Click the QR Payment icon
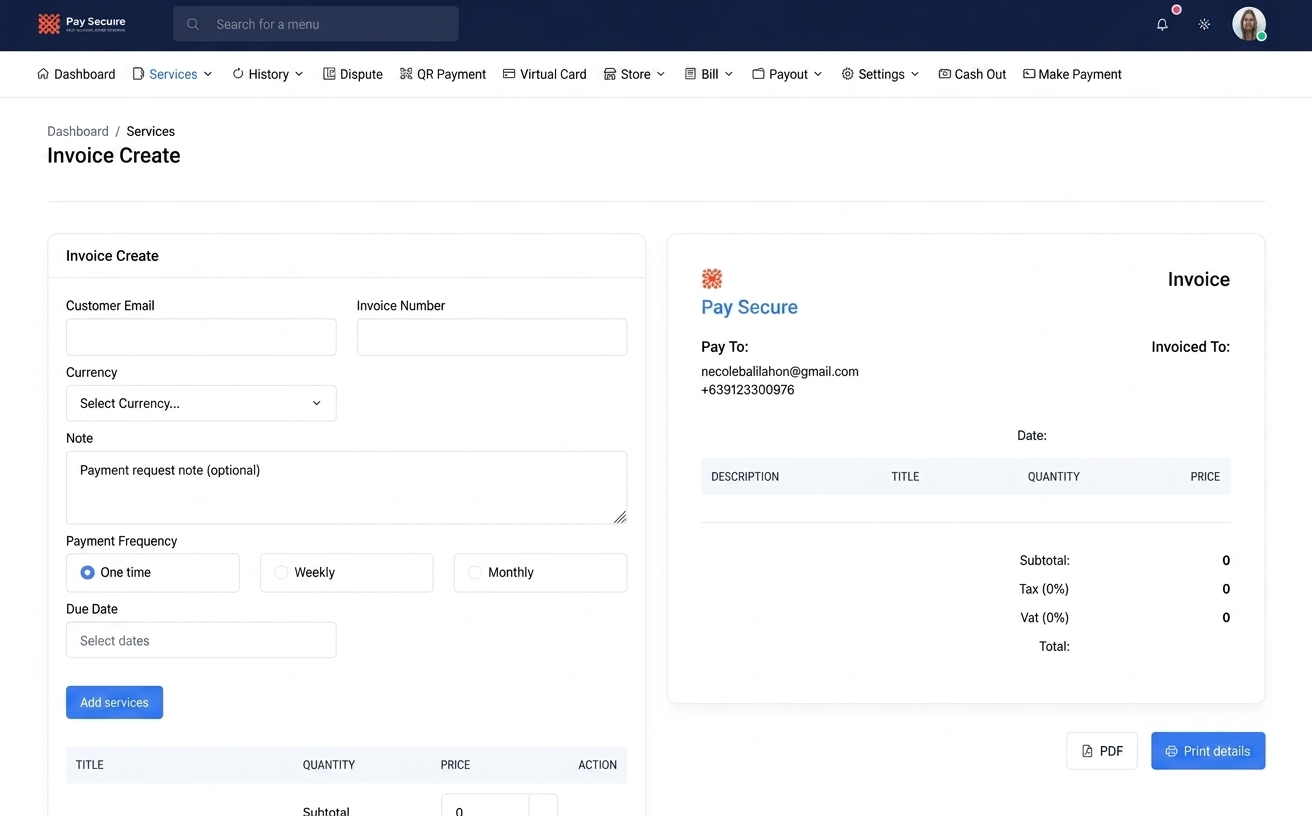 tap(406, 74)
